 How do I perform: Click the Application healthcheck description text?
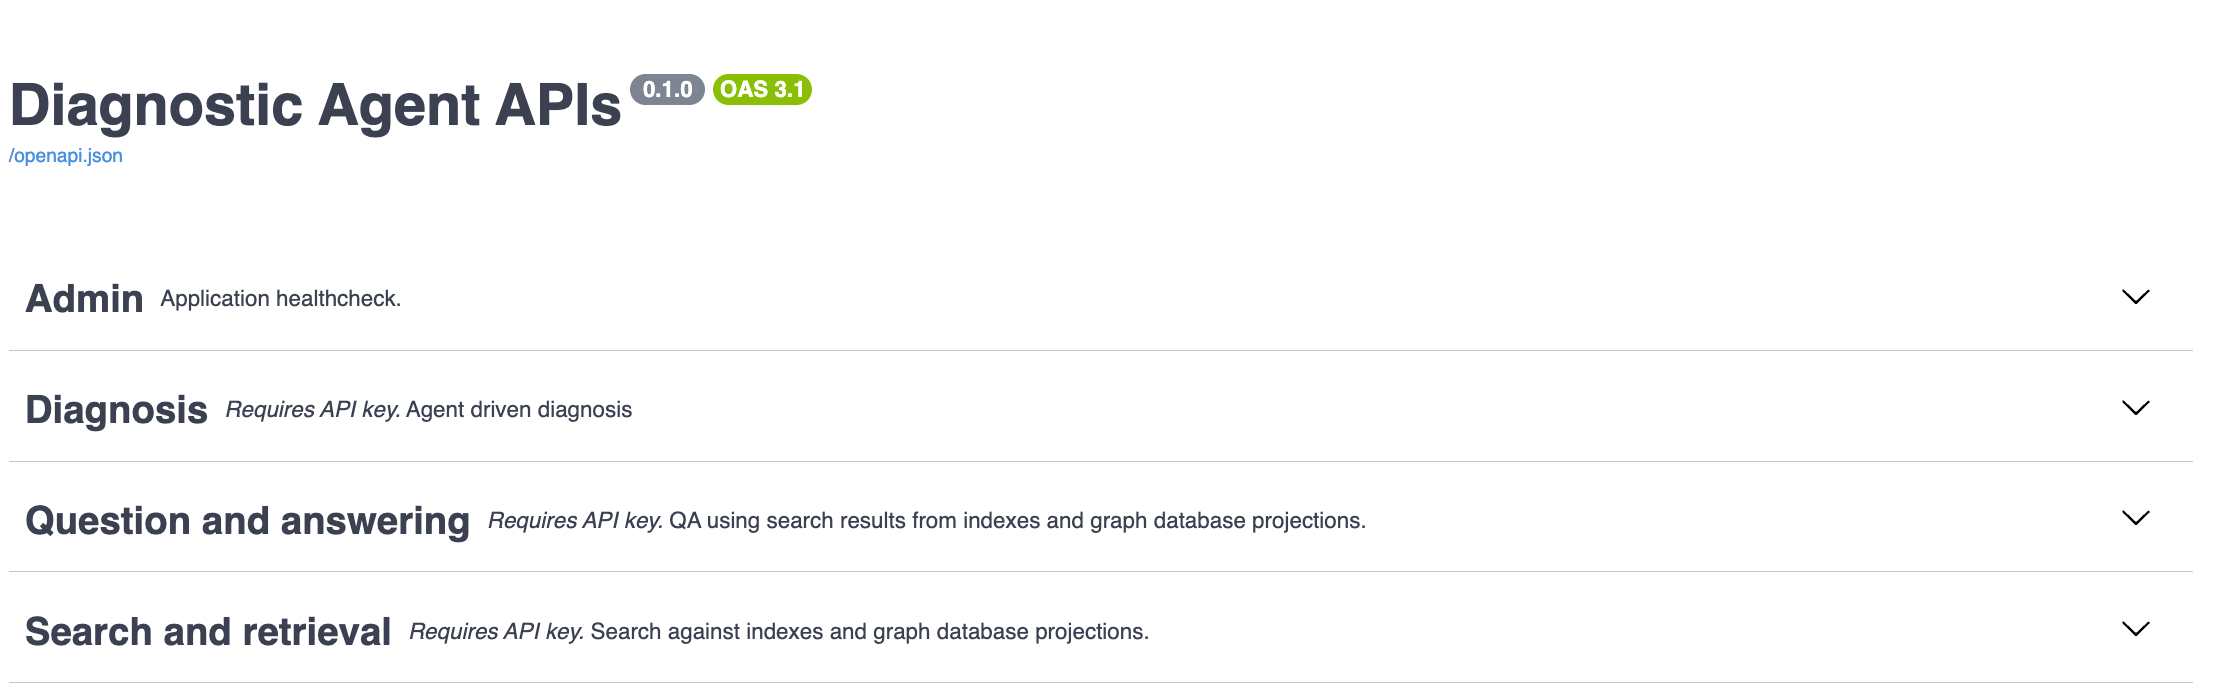[x=280, y=296]
